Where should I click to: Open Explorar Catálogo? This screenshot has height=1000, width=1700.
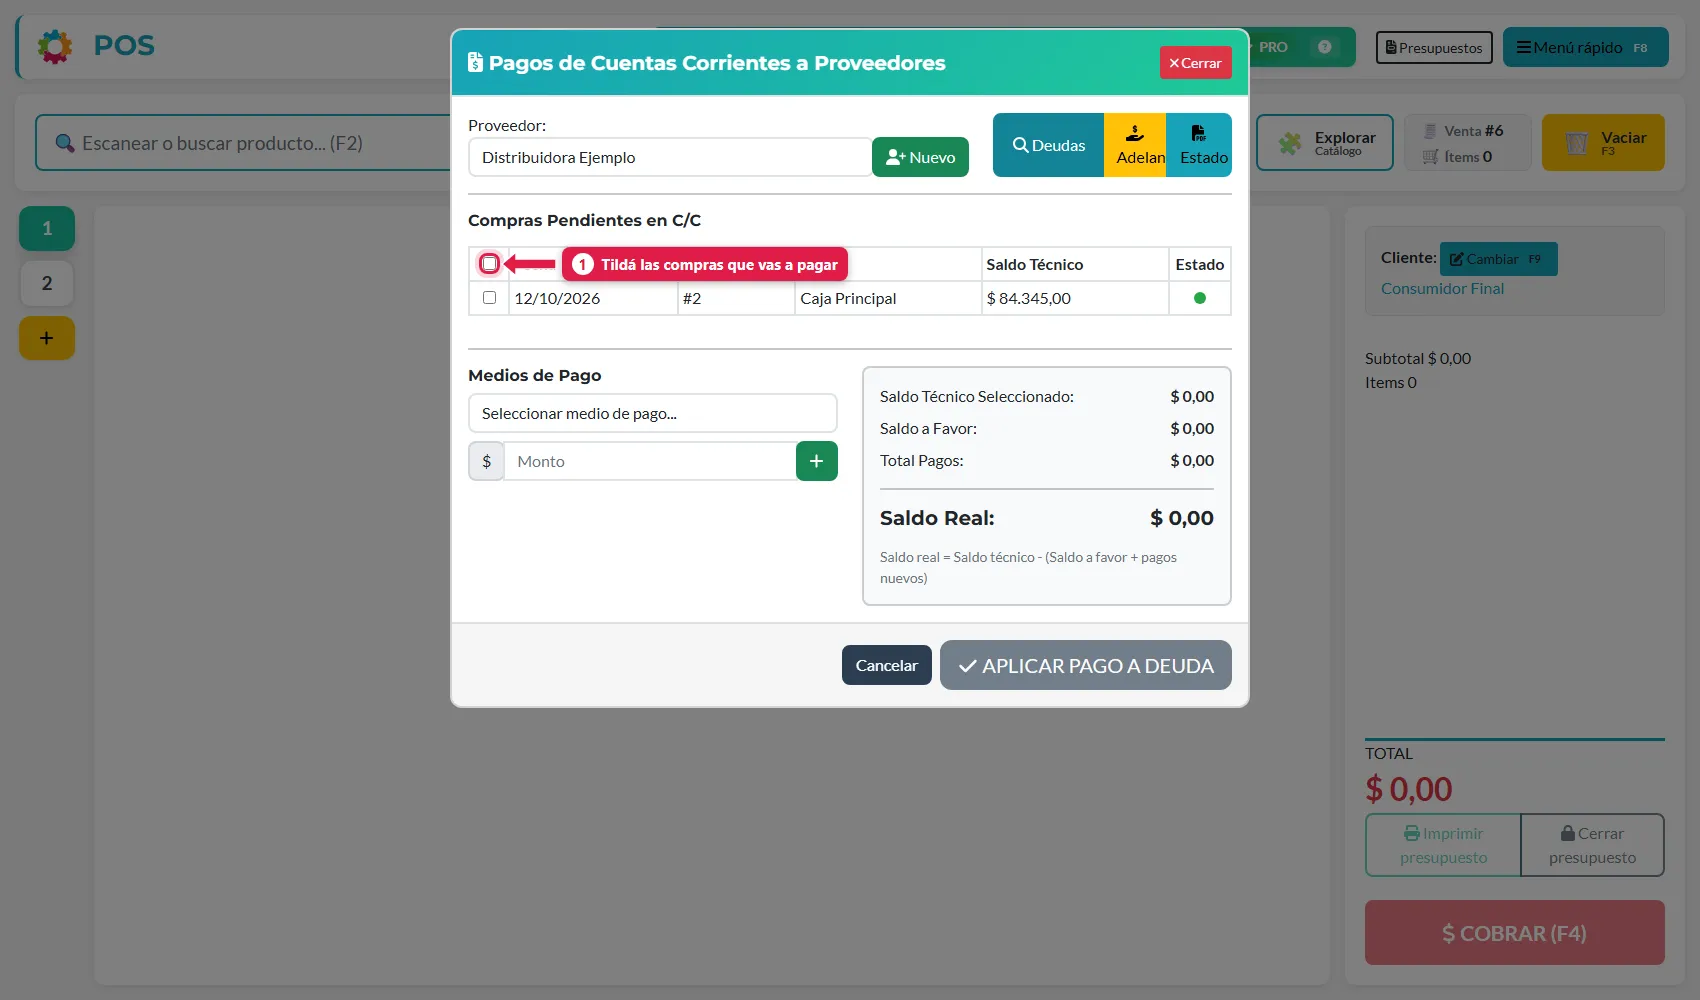[x=1325, y=142]
